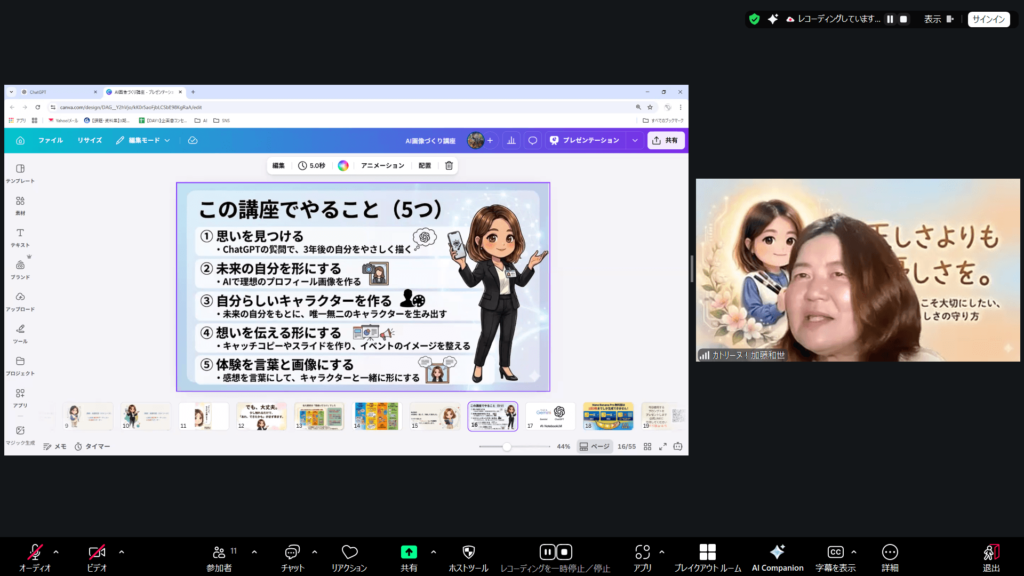1024x576 pixels.
Task: Open the Canva Elements (素材) sidebar icon
Action: click(x=20, y=201)
